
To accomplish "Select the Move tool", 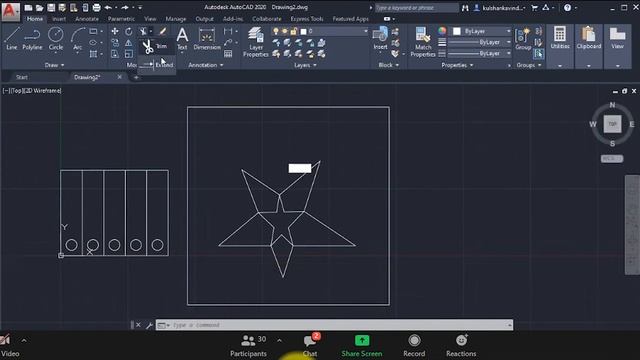I will click(115, 31).
